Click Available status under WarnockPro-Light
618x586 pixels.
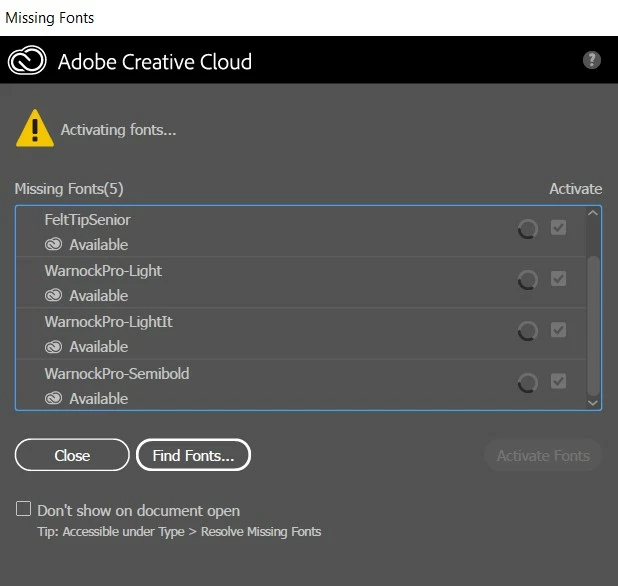tap(99, 296)
